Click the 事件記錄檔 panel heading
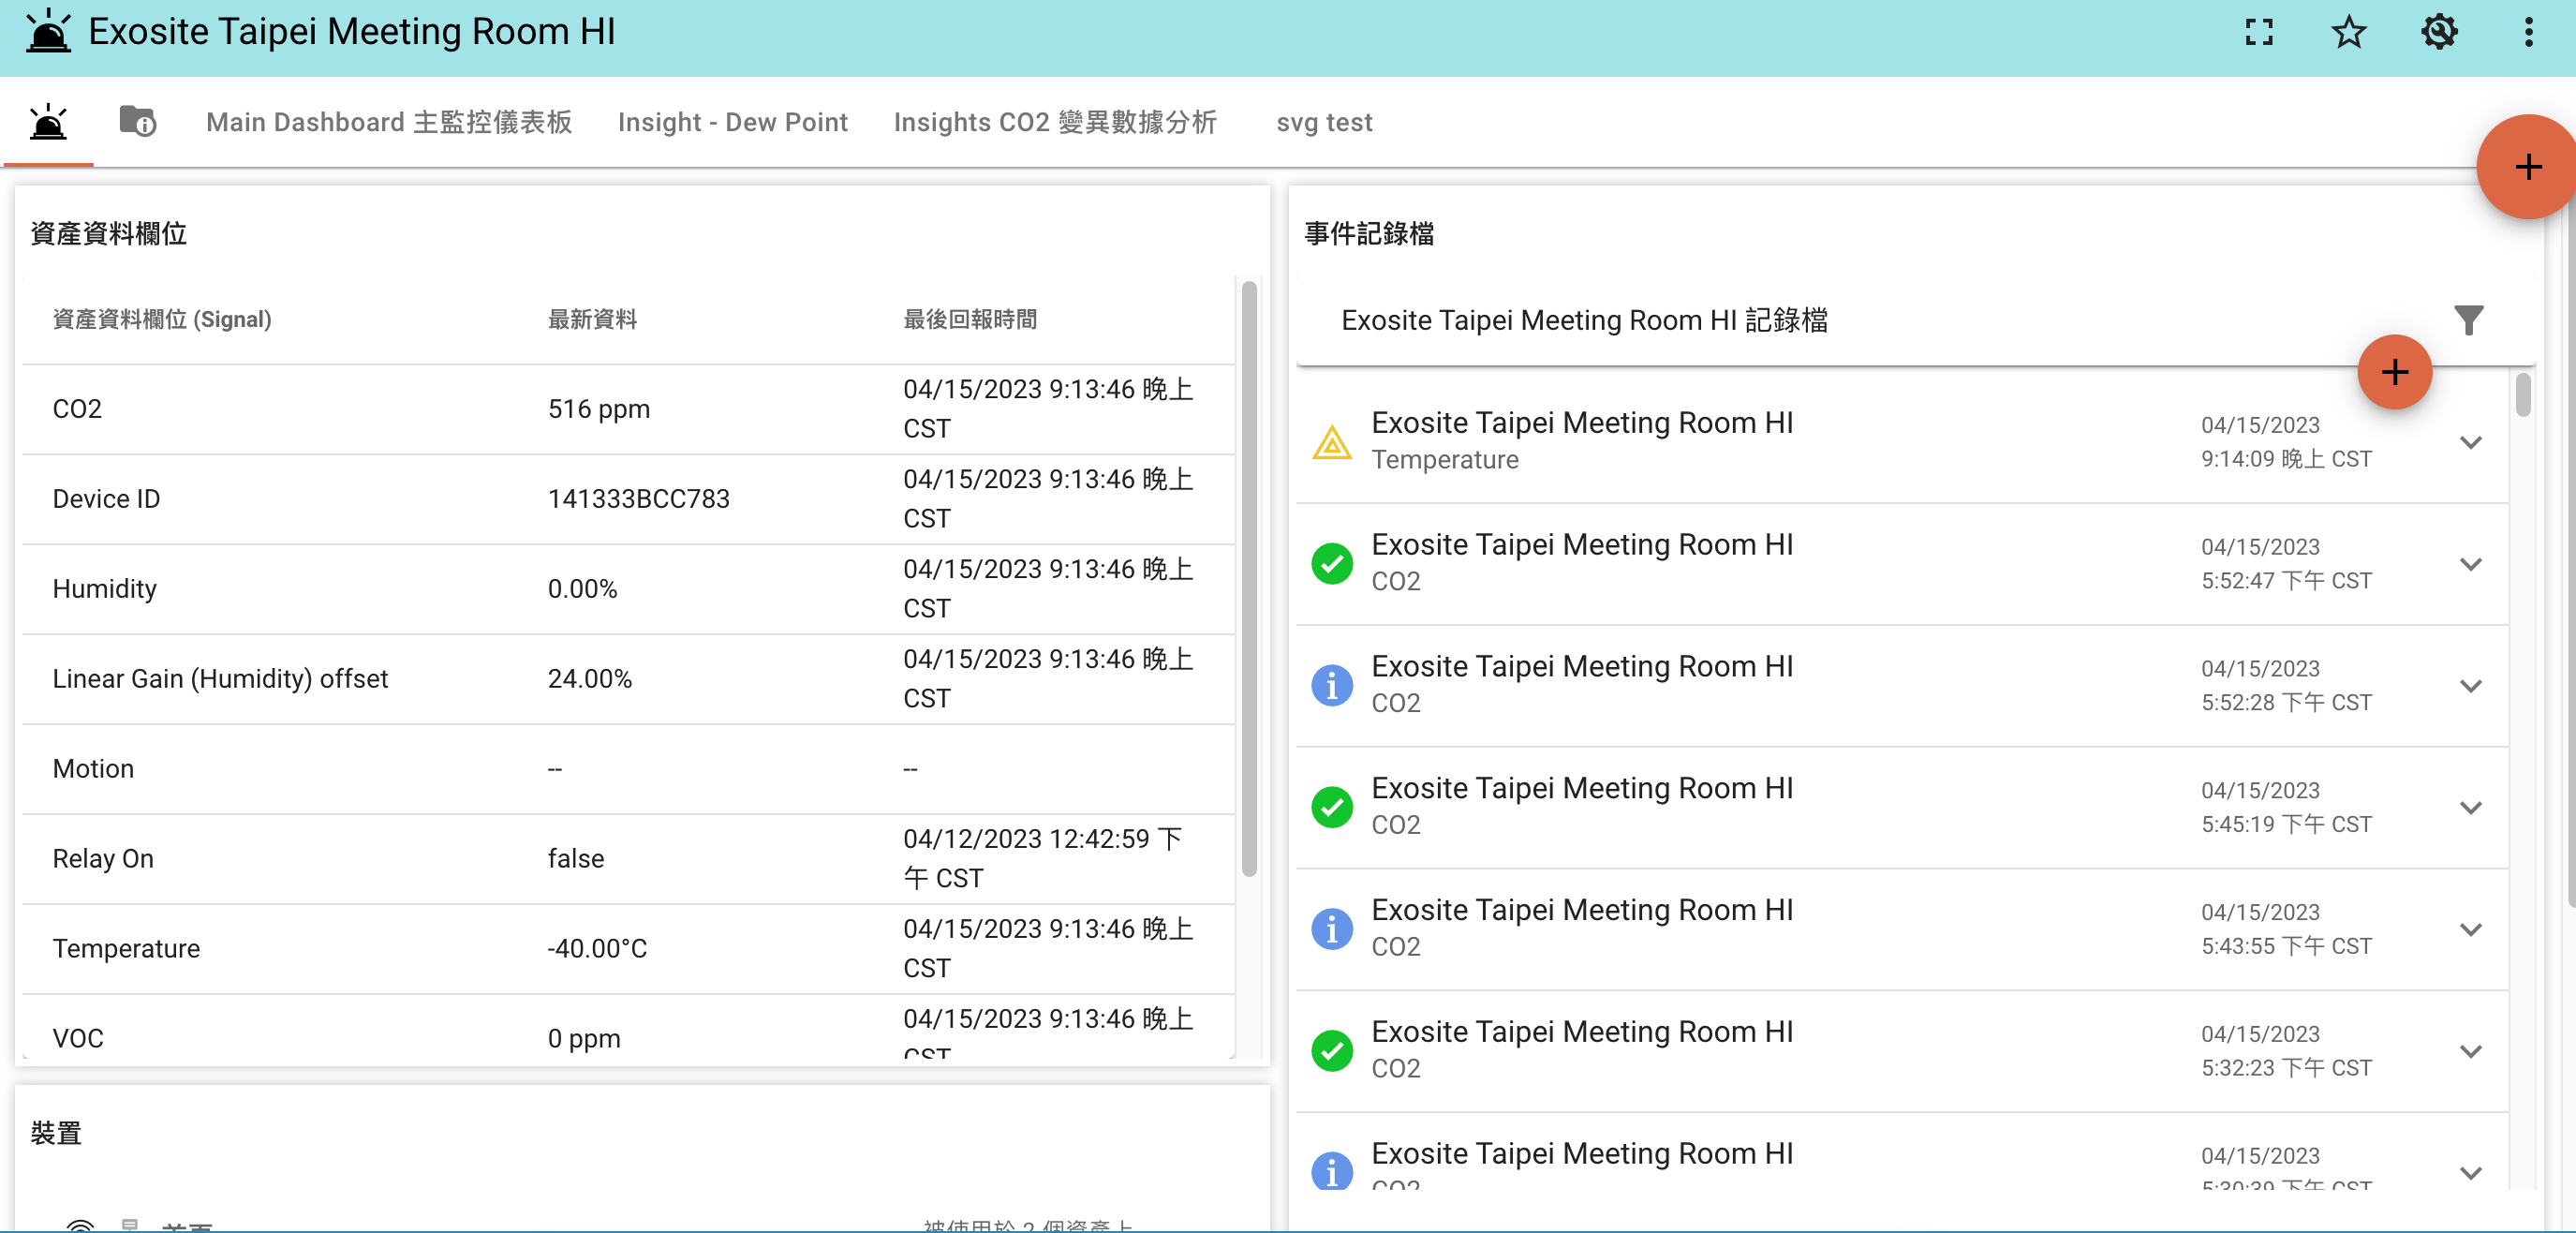Screen dimensions: 2576x1233 1369,233
